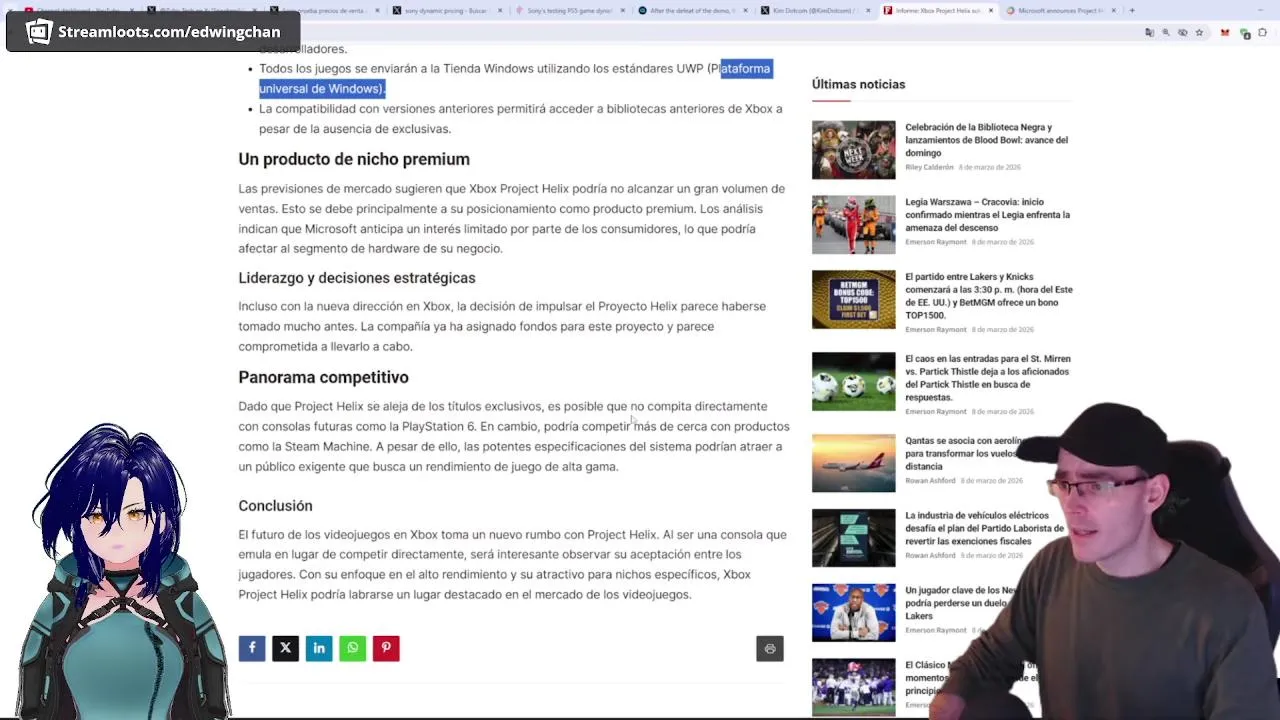Click Legia Warszawa football match thumbnail
This screenshot has height=720, width=1280.
pos(853,225)
